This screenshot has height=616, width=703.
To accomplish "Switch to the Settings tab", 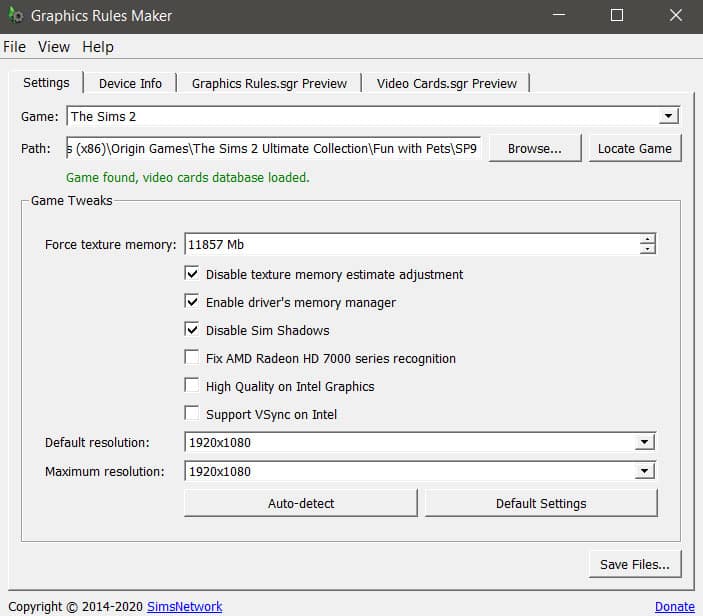I will 46,82.
